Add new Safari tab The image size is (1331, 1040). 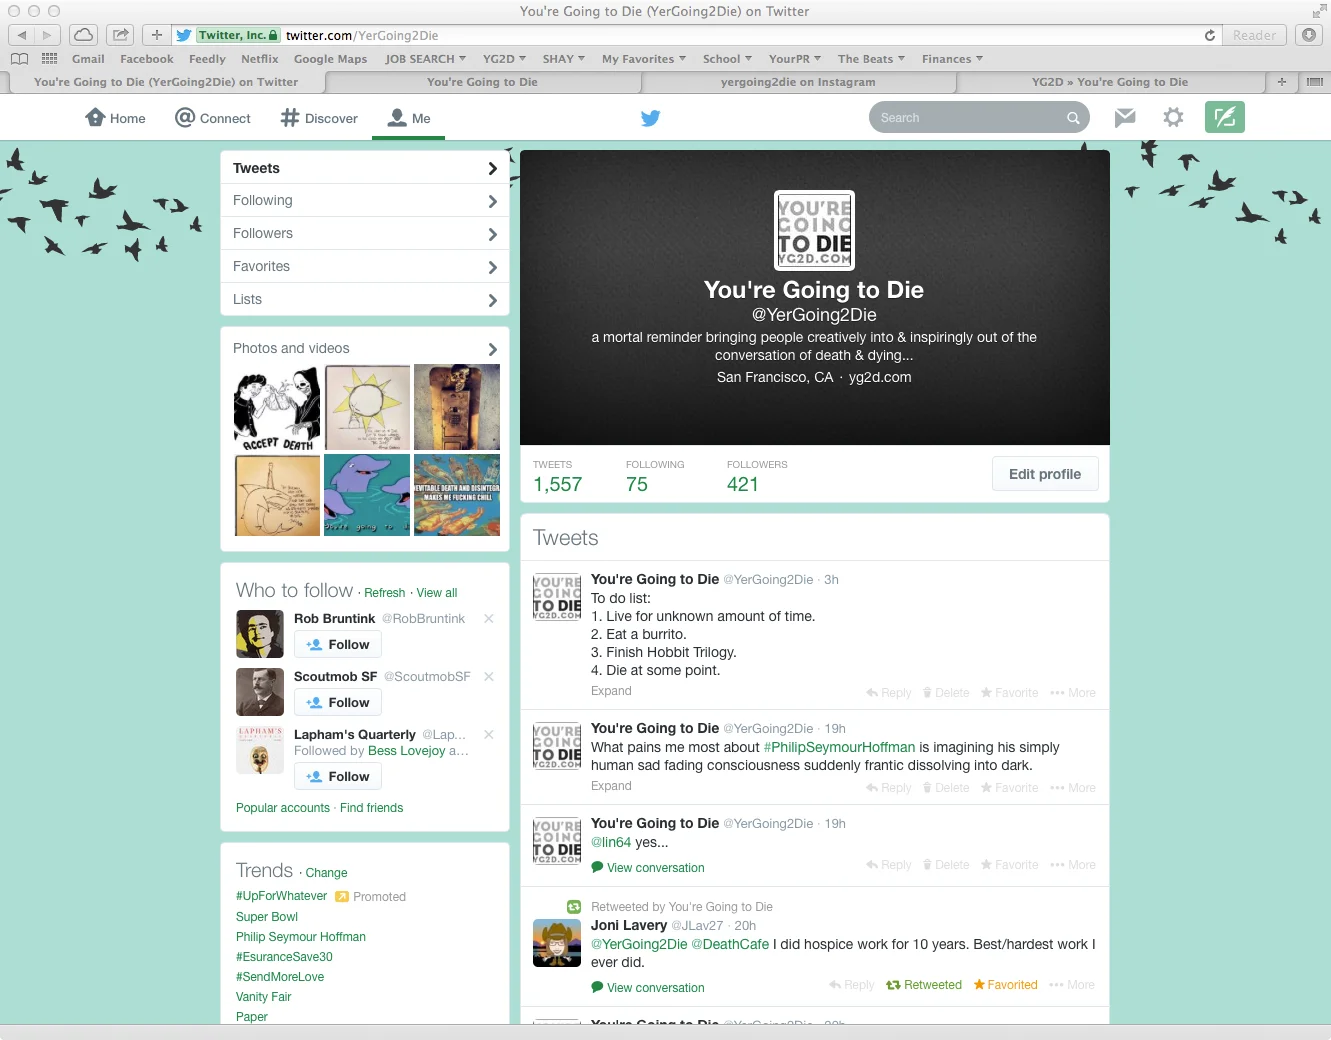[1281, 82]
